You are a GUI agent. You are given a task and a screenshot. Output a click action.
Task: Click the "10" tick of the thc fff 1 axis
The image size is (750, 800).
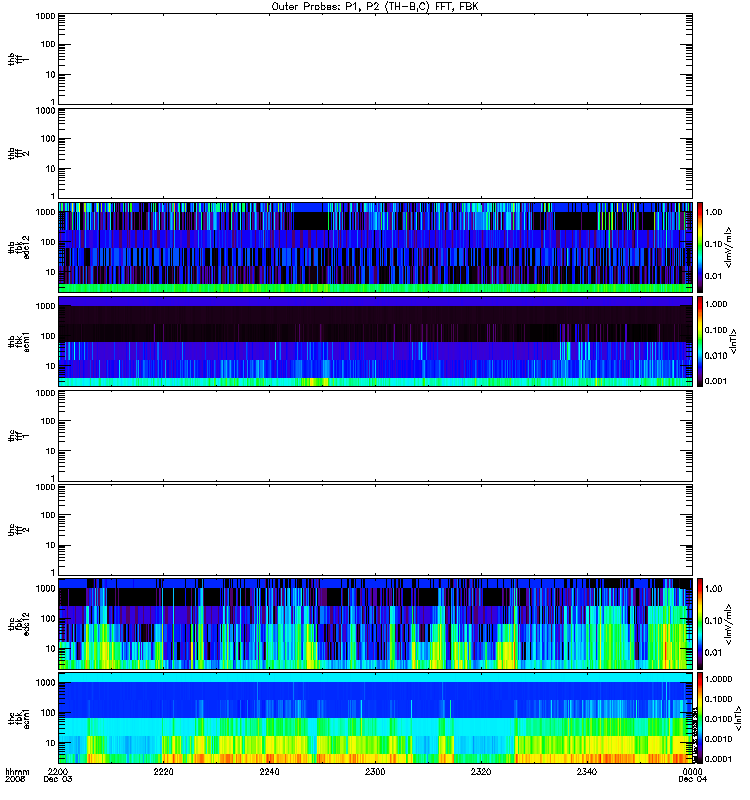tap(51, 451)
